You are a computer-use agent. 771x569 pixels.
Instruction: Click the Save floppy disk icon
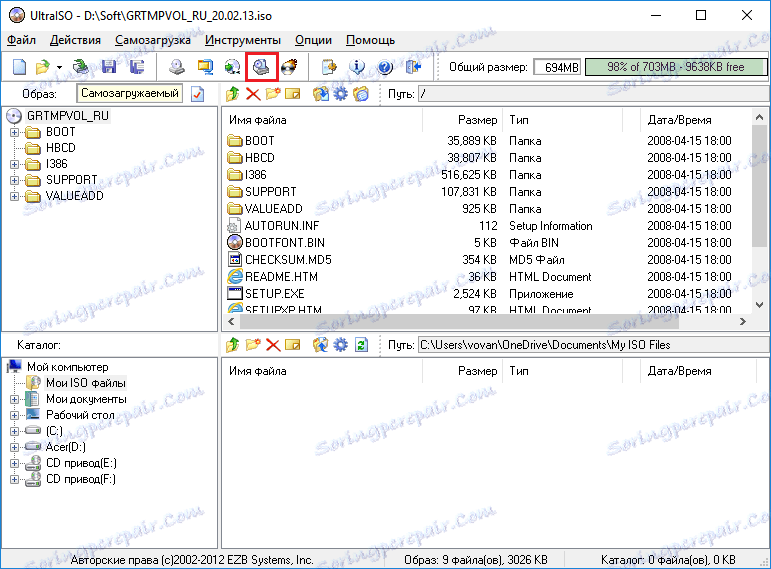pyautogui.click(x=109, y=67)
